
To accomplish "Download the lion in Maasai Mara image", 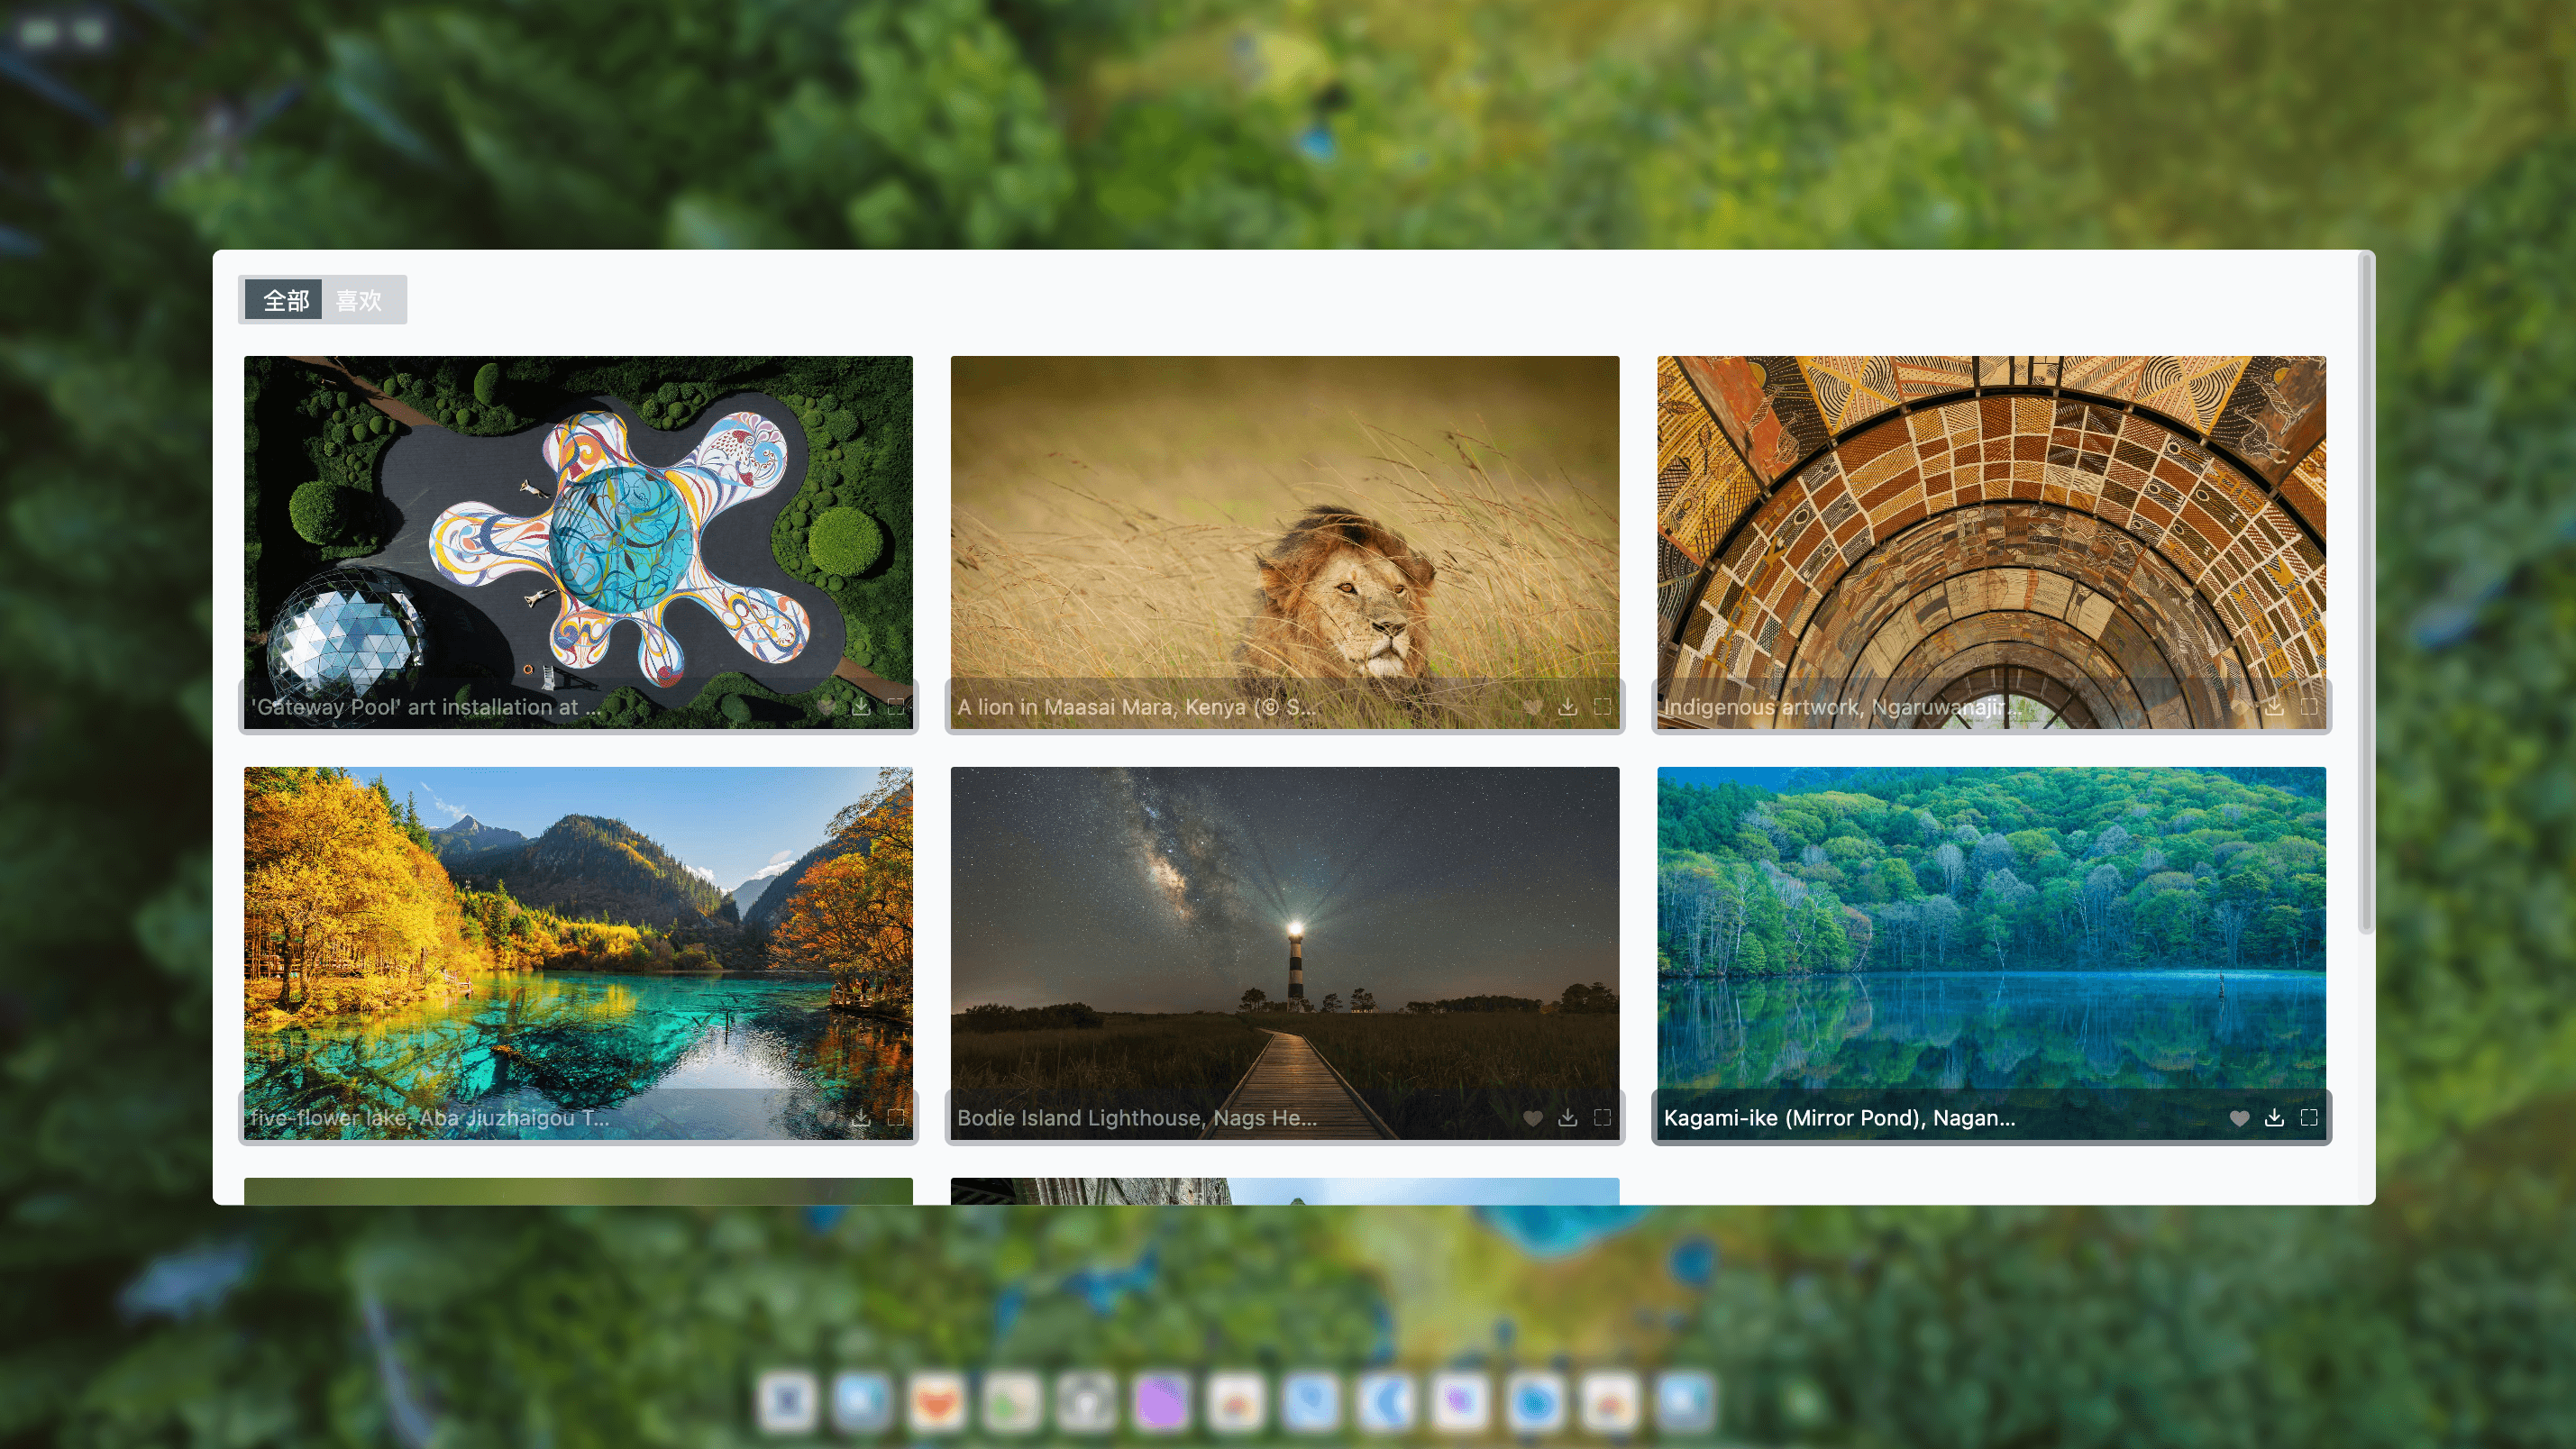I will point(1567,707).
